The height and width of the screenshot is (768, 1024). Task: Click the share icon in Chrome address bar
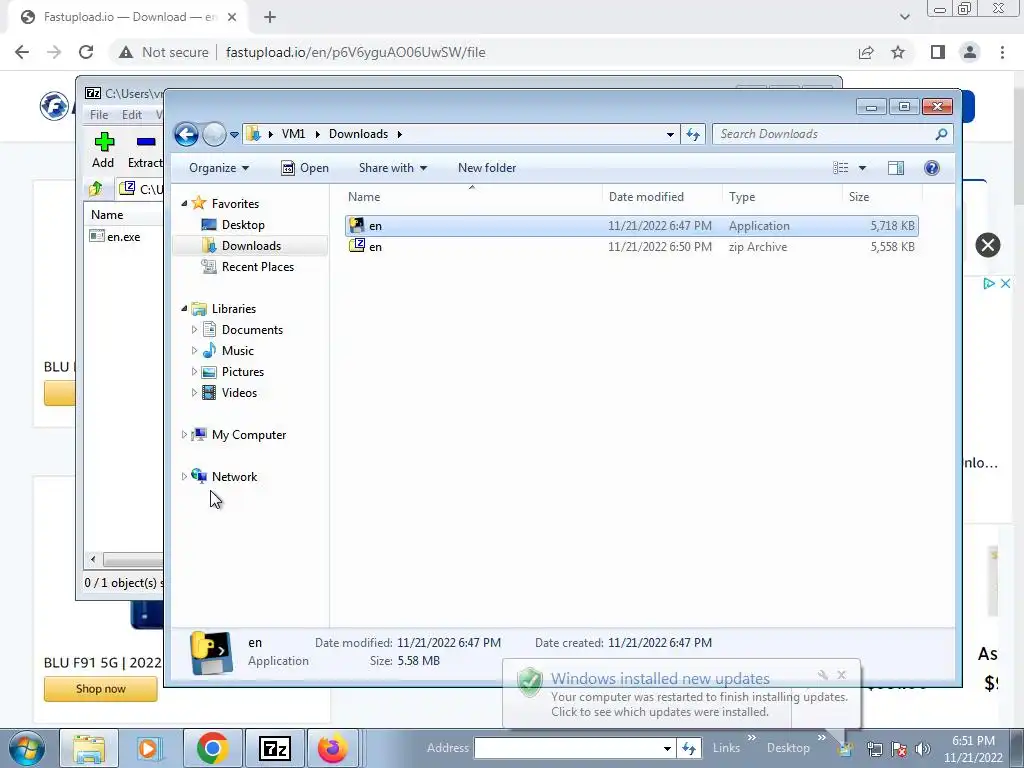pos(866,52)
